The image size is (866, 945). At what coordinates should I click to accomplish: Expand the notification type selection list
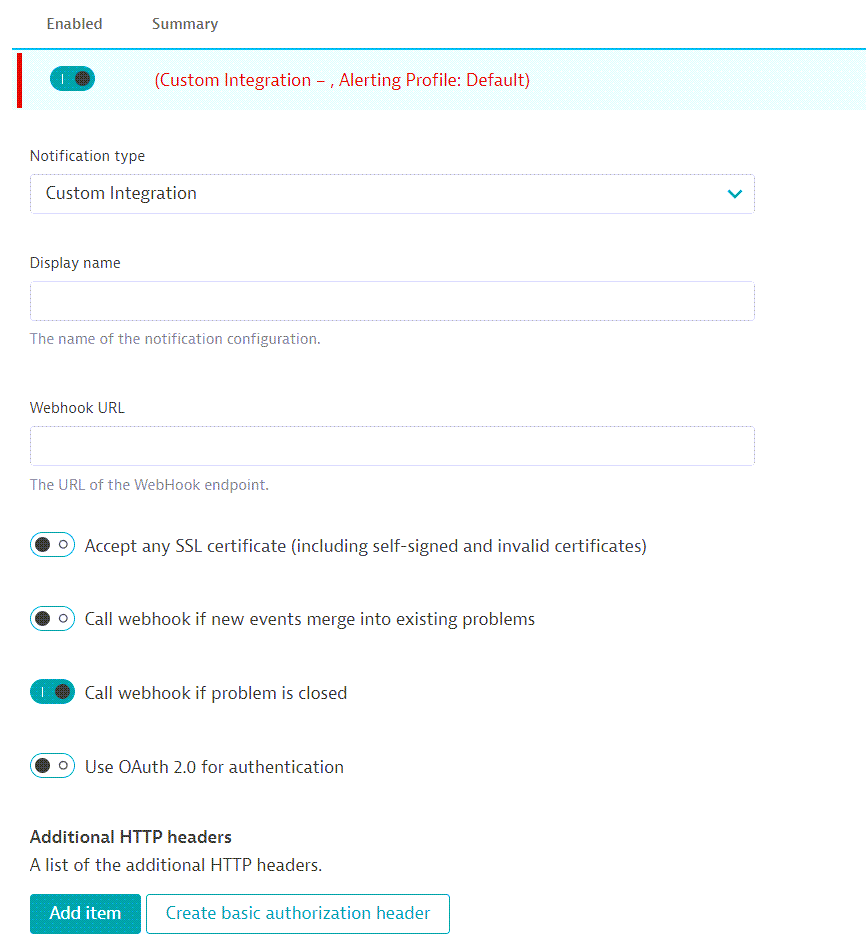coord(392,193)
